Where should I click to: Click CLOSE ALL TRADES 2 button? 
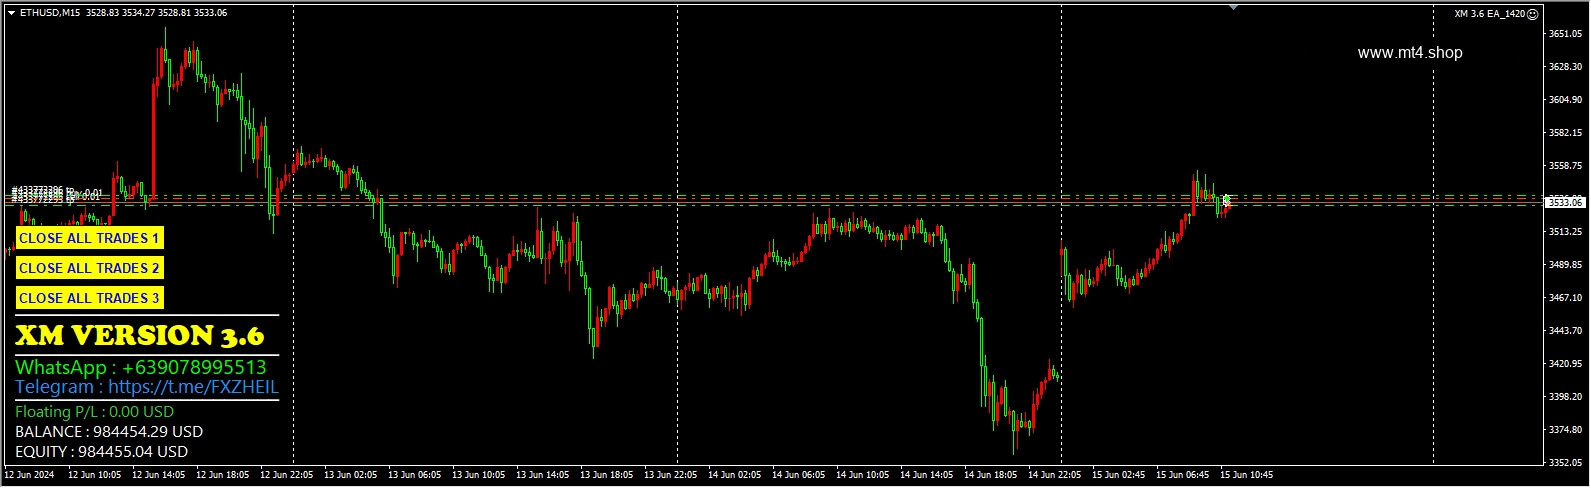pos(89,268)
